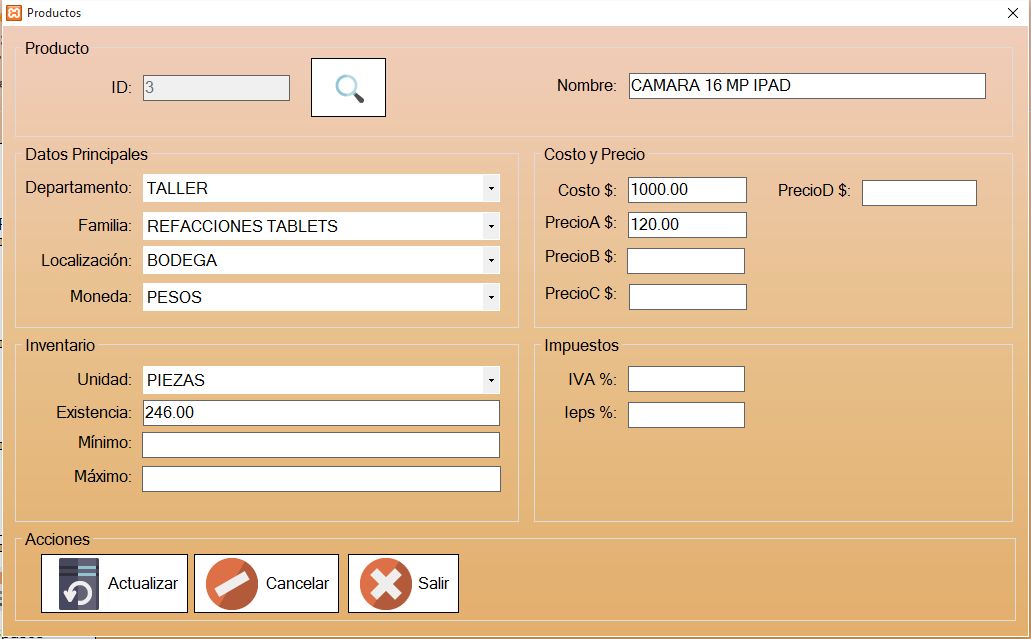This screenshot has height=639, width=1031.
Task: Focus the Costo $ input field
Action: click(687, 190)
